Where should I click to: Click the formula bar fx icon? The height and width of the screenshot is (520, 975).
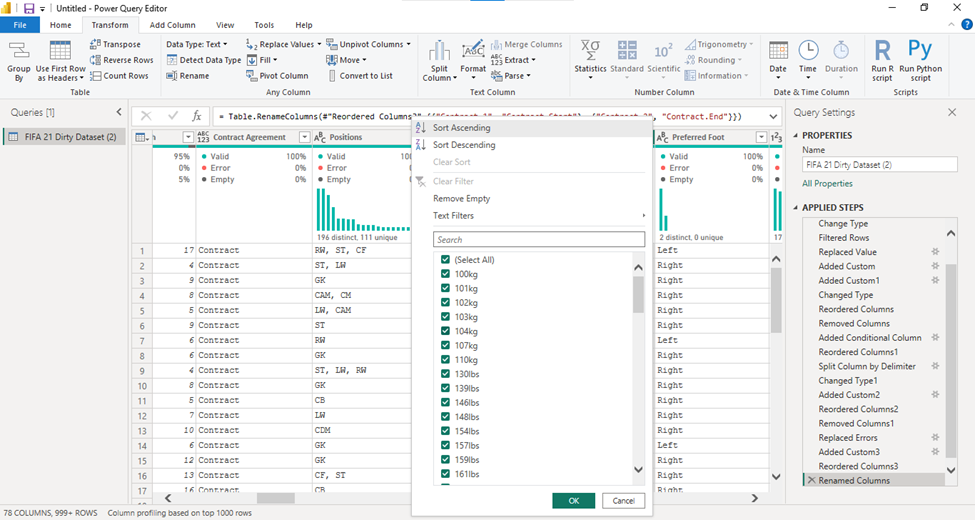tap(196, 116)
